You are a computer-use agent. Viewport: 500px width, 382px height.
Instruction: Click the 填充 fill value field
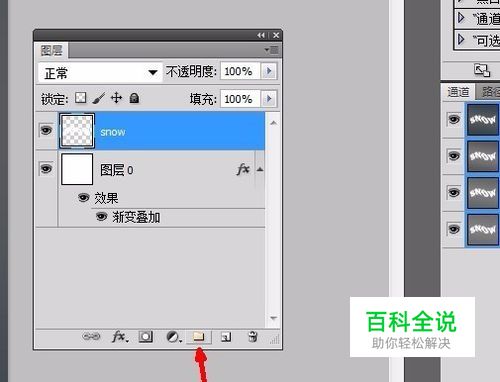pos(240,99)
